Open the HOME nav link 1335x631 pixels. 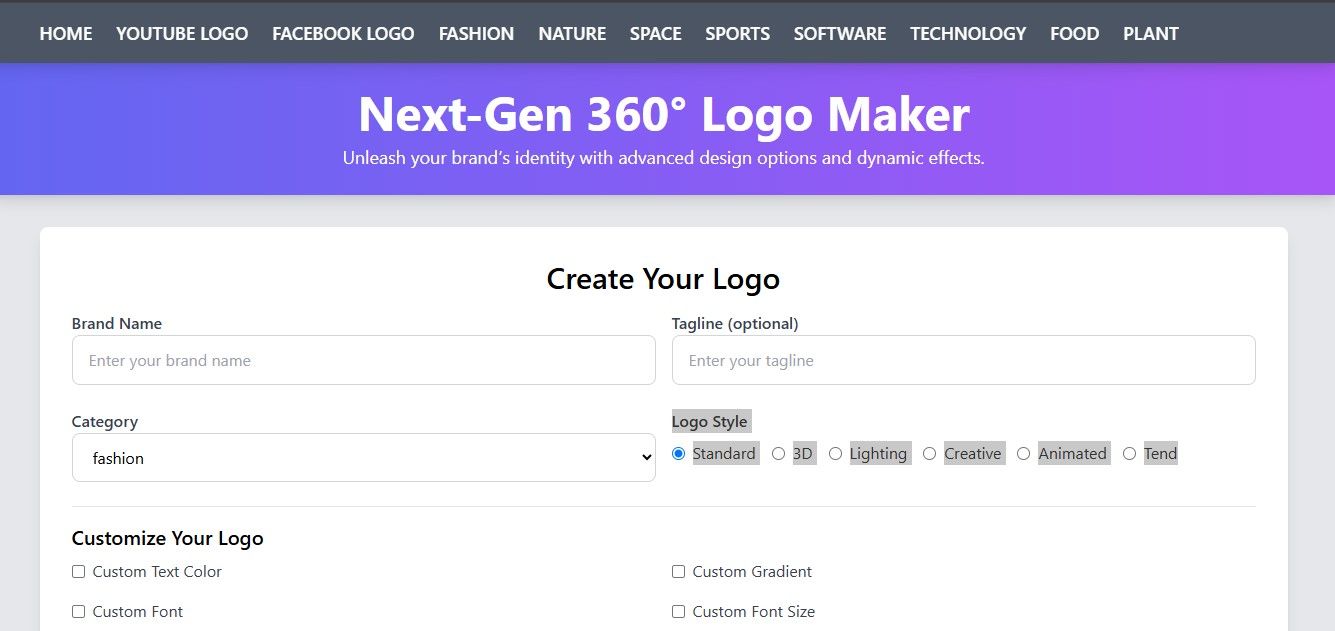(x=66, y=34)
